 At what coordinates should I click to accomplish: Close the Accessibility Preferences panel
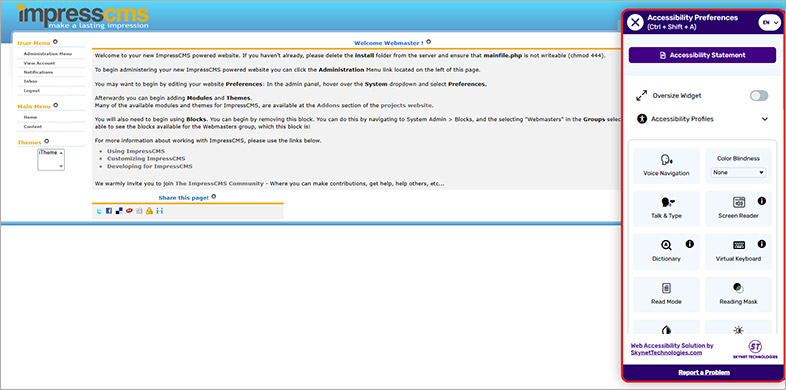pyautogui.click(x=635, y=22)
